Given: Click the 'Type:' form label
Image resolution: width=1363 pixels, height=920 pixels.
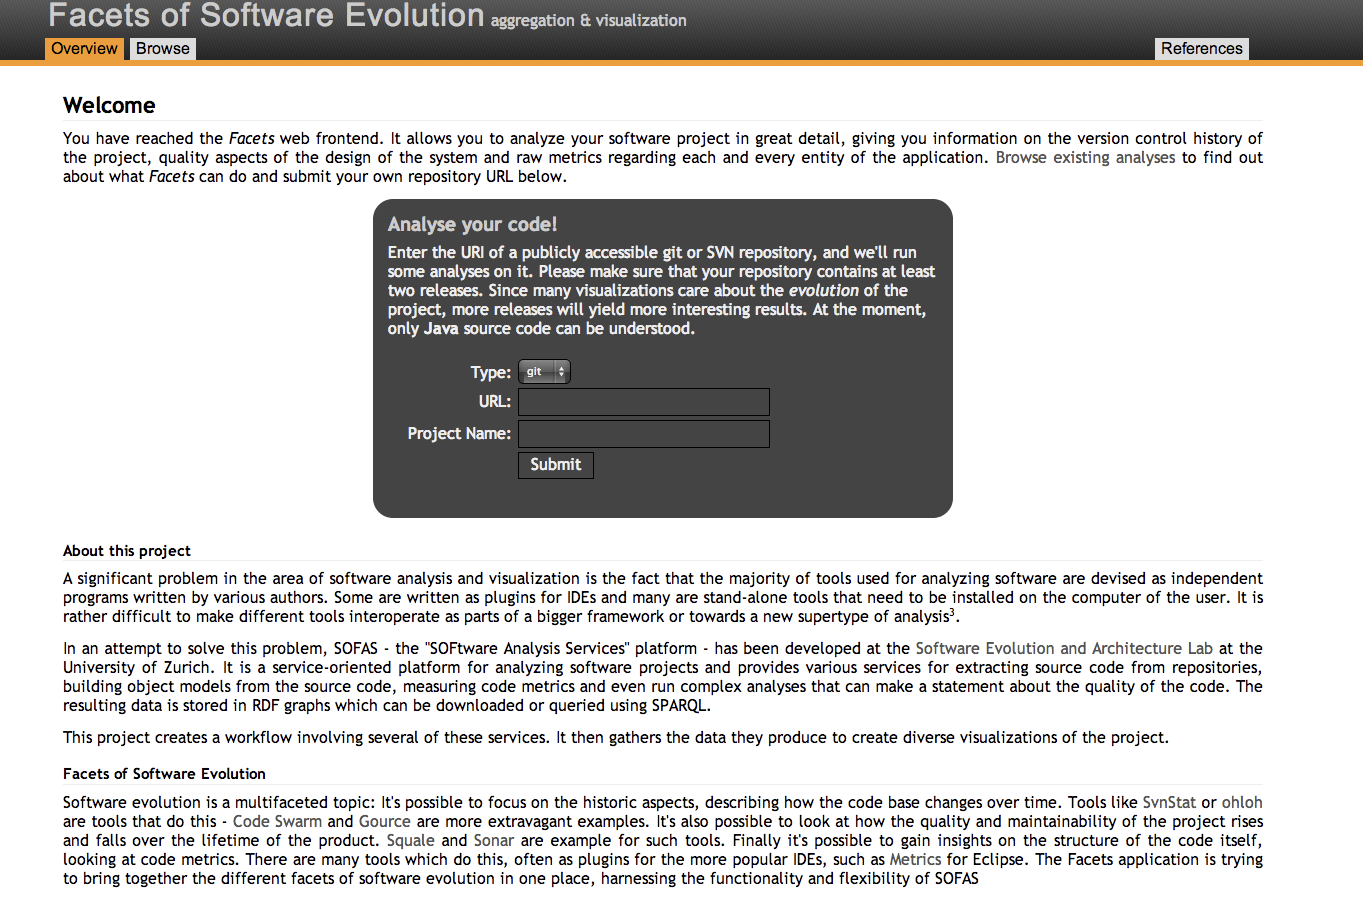Looking at the screenshot, I should [x=490, y=373].
